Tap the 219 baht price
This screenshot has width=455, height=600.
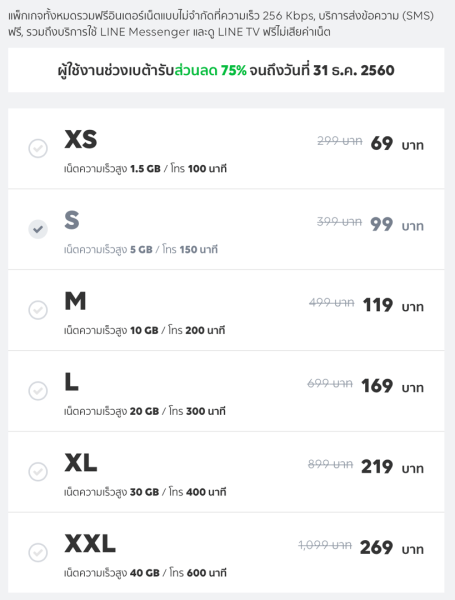tap(393, 467)
